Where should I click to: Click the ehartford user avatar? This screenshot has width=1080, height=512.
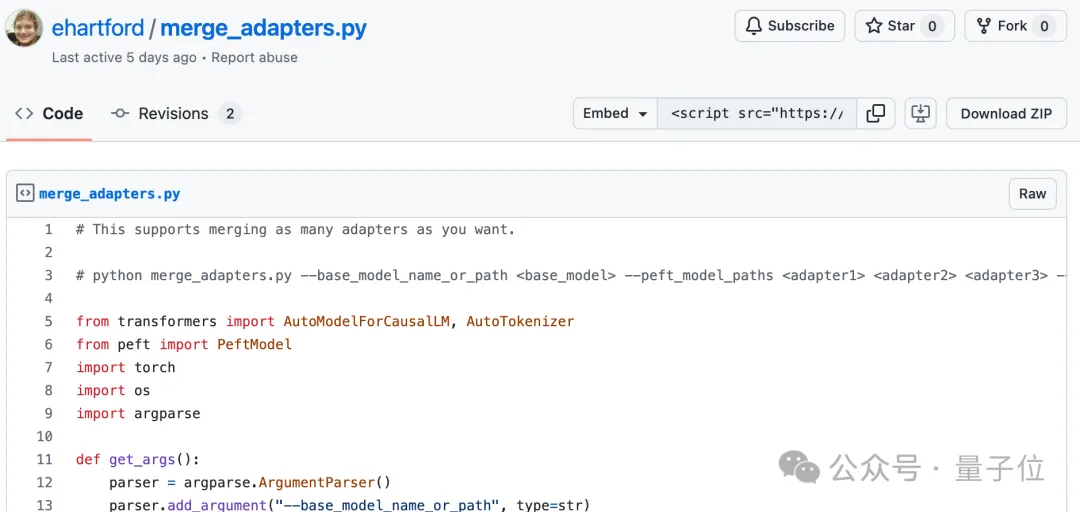tap(24, 28)
